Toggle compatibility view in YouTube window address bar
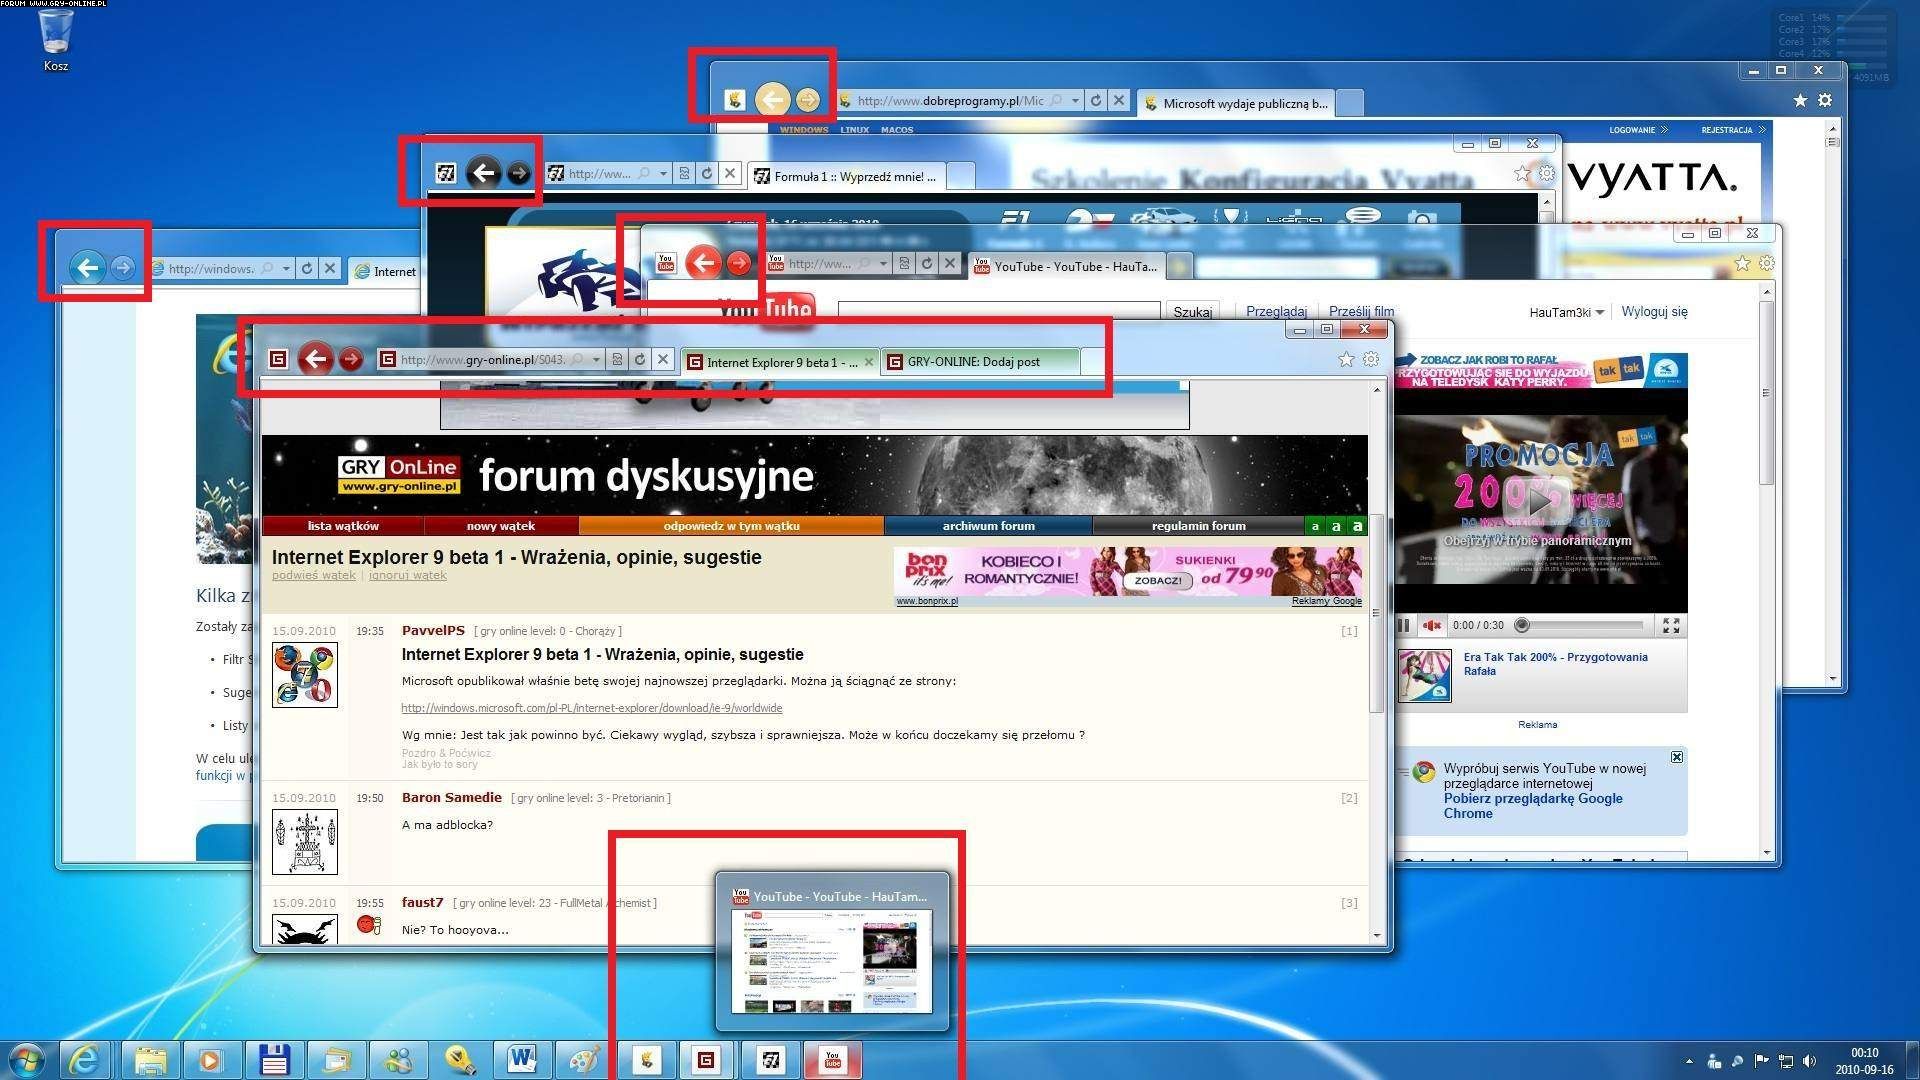This screenshot has width=1920, height=1080. pyautogui.click(x=905, y=264)
